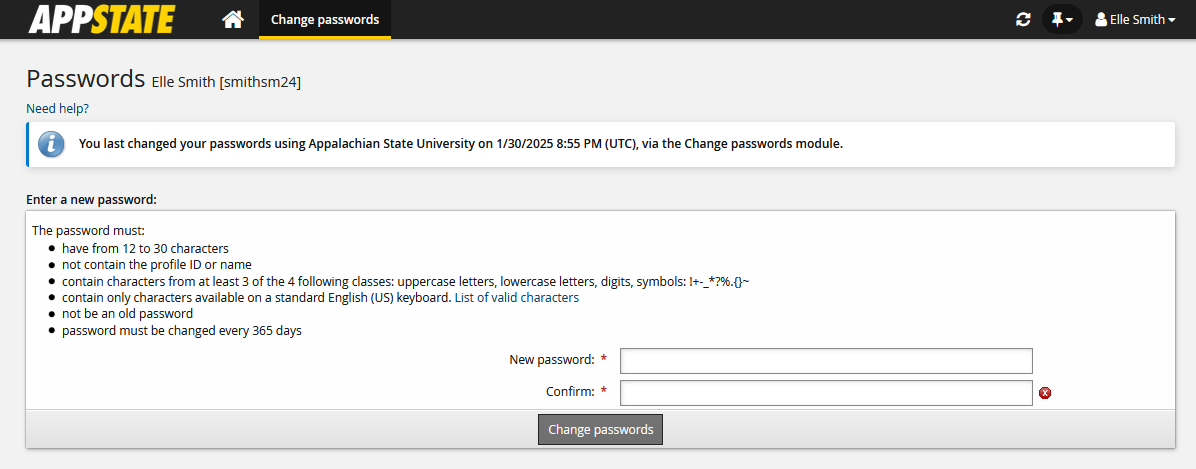This screenshot has height=469, width=1196.
Task: Click the username text smithsm24
Action: [260, 82]
